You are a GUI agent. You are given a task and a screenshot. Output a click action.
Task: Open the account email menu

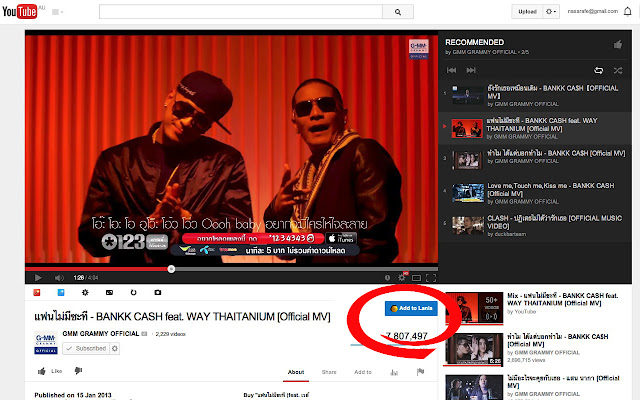(x=593, y=11)
